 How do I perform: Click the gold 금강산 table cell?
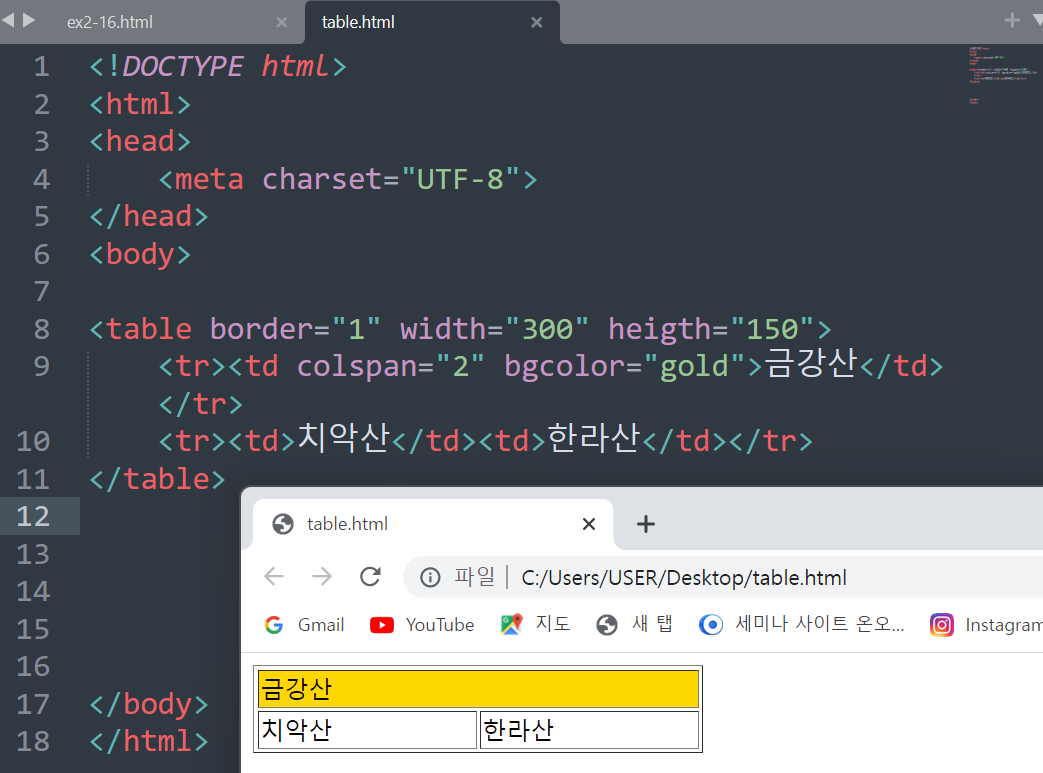[478, 689]
